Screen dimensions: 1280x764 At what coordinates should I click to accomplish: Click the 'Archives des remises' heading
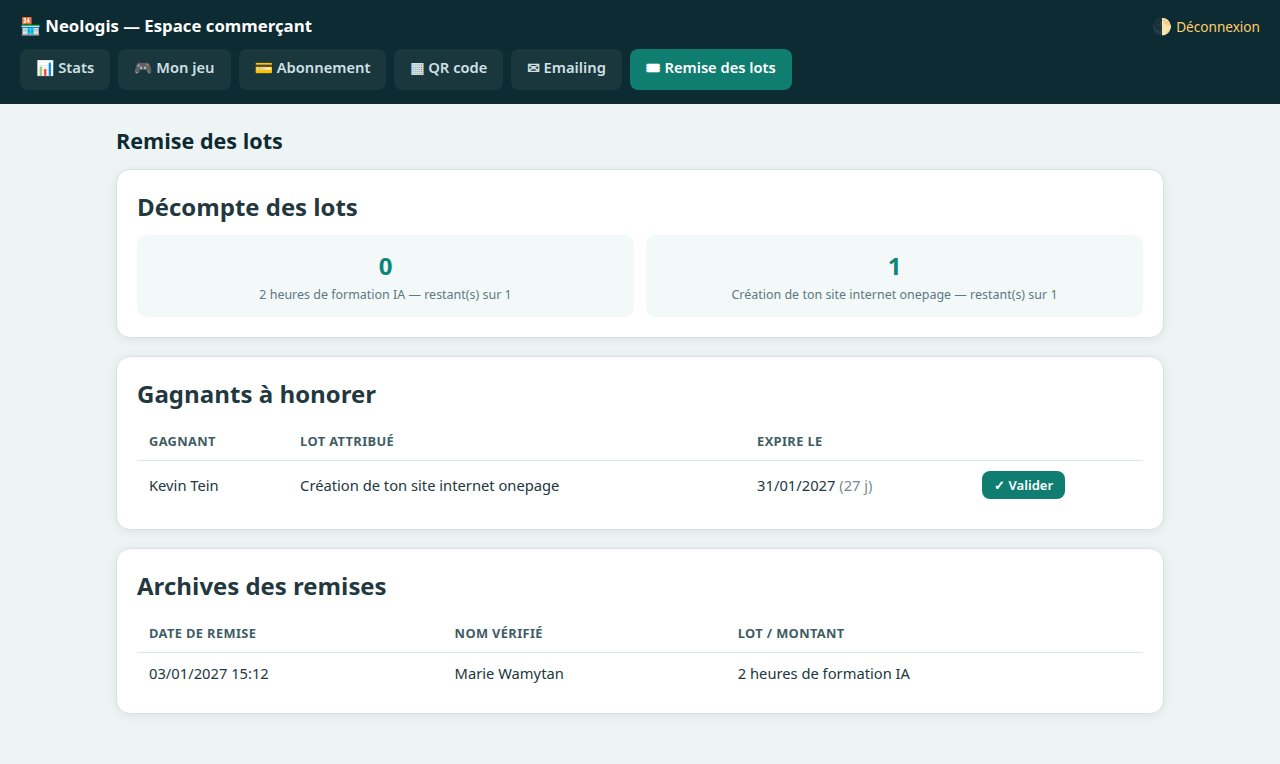261,587
